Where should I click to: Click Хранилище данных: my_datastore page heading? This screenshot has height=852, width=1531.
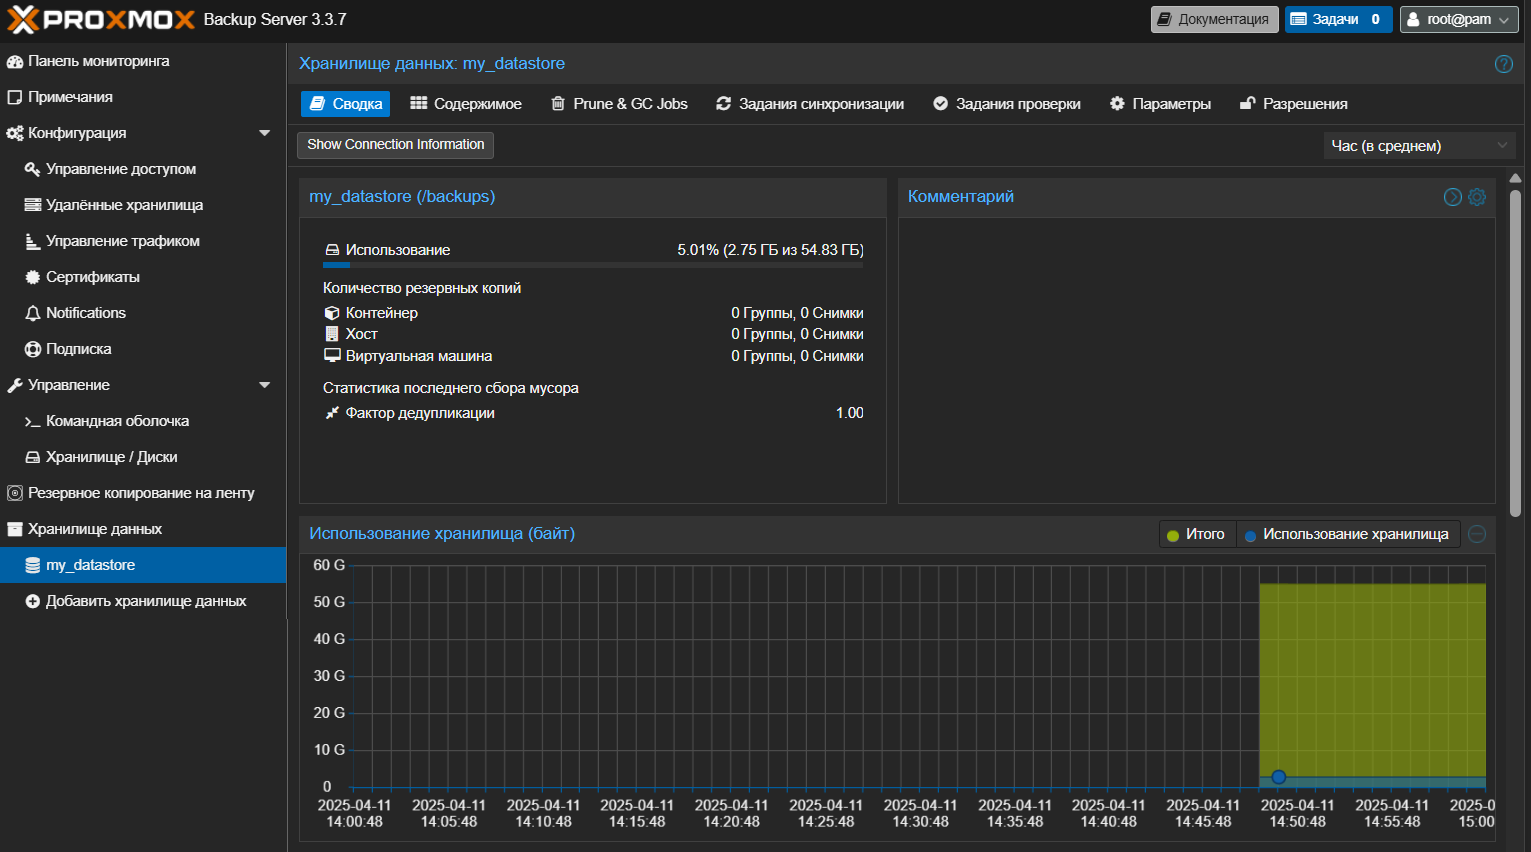[432, 64]
